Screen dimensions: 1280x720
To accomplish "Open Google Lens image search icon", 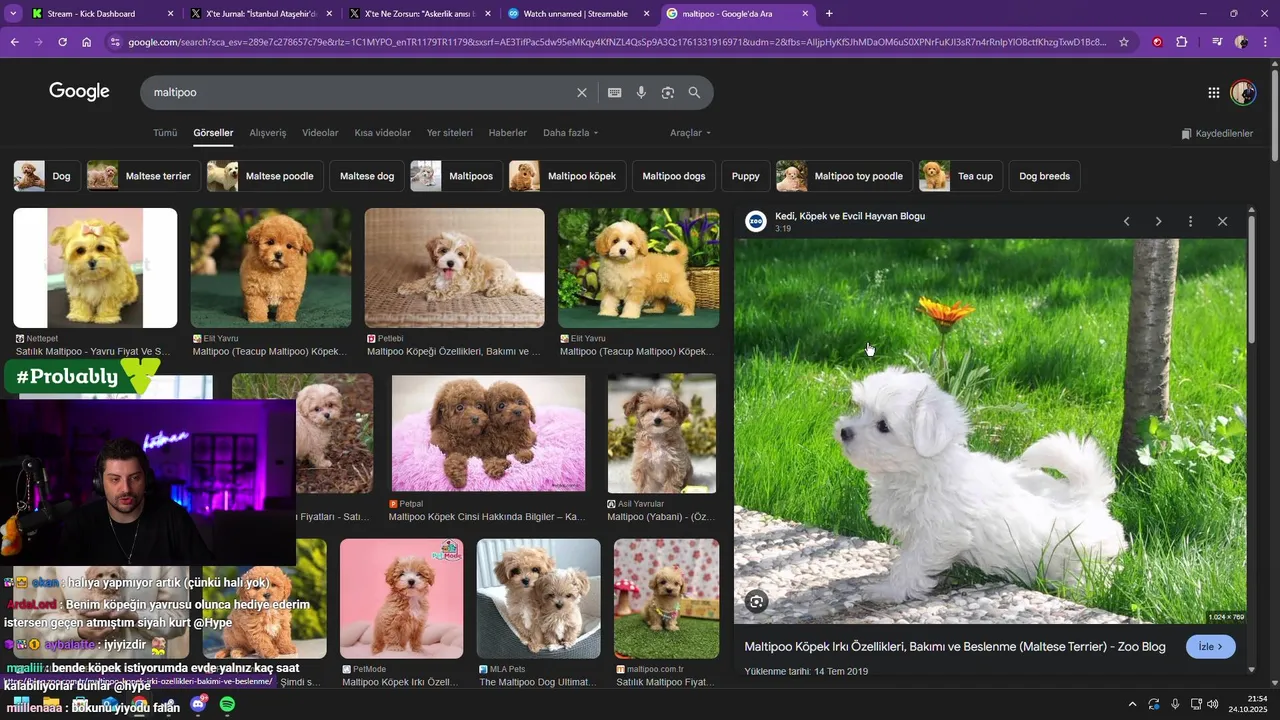I will click(x=668, y=92).
